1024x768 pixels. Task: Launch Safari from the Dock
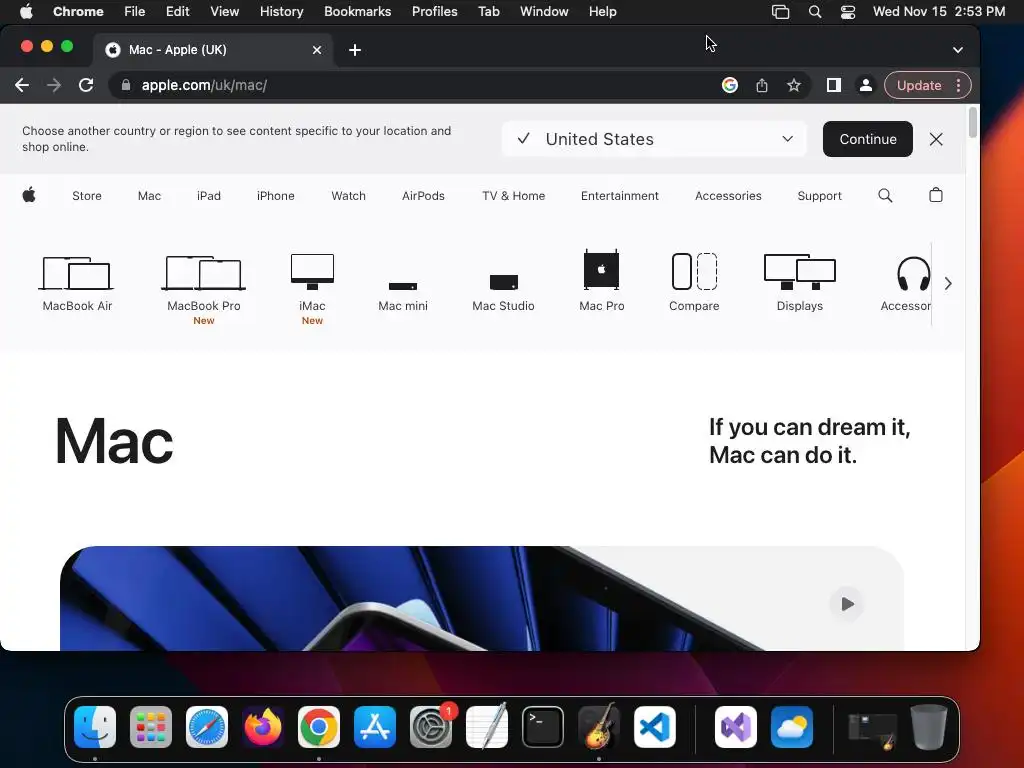pyautogui.click(x=206, y=727)
